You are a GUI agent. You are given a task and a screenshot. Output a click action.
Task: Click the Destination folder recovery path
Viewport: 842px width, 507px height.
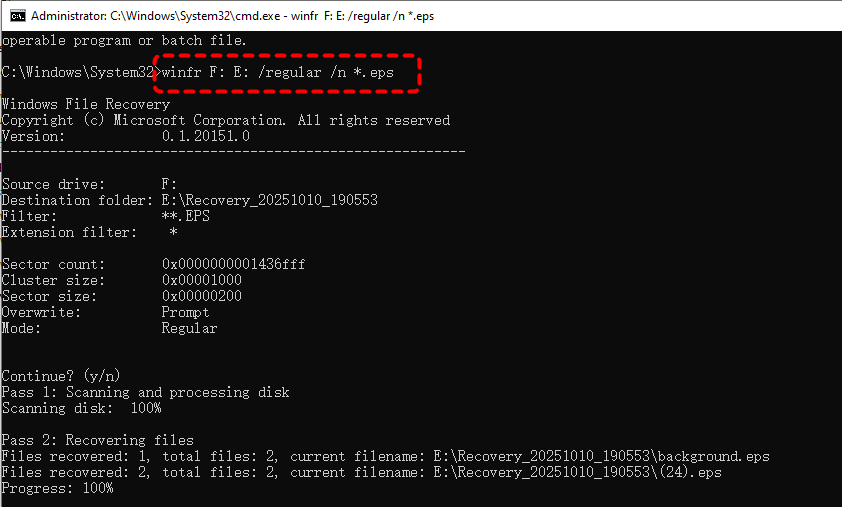click(269, 200)
